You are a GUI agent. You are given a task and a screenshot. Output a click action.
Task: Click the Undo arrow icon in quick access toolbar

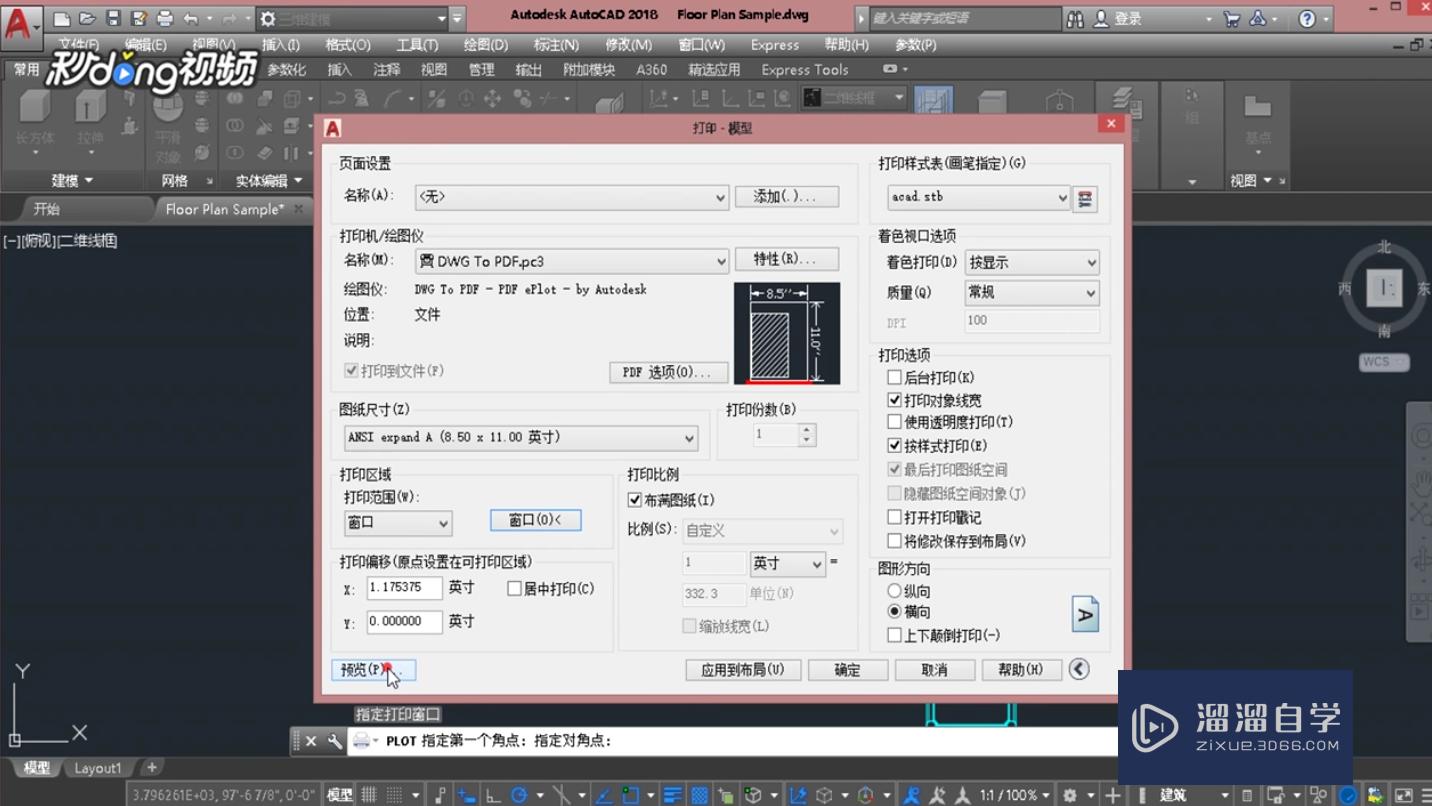(x=191, y=19)
